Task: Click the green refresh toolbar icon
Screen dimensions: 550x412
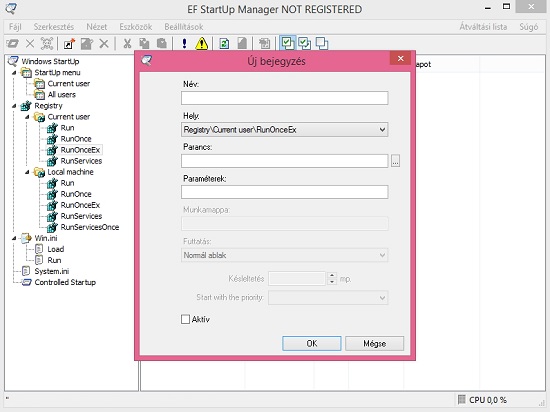Action: [x=224, y=44]
